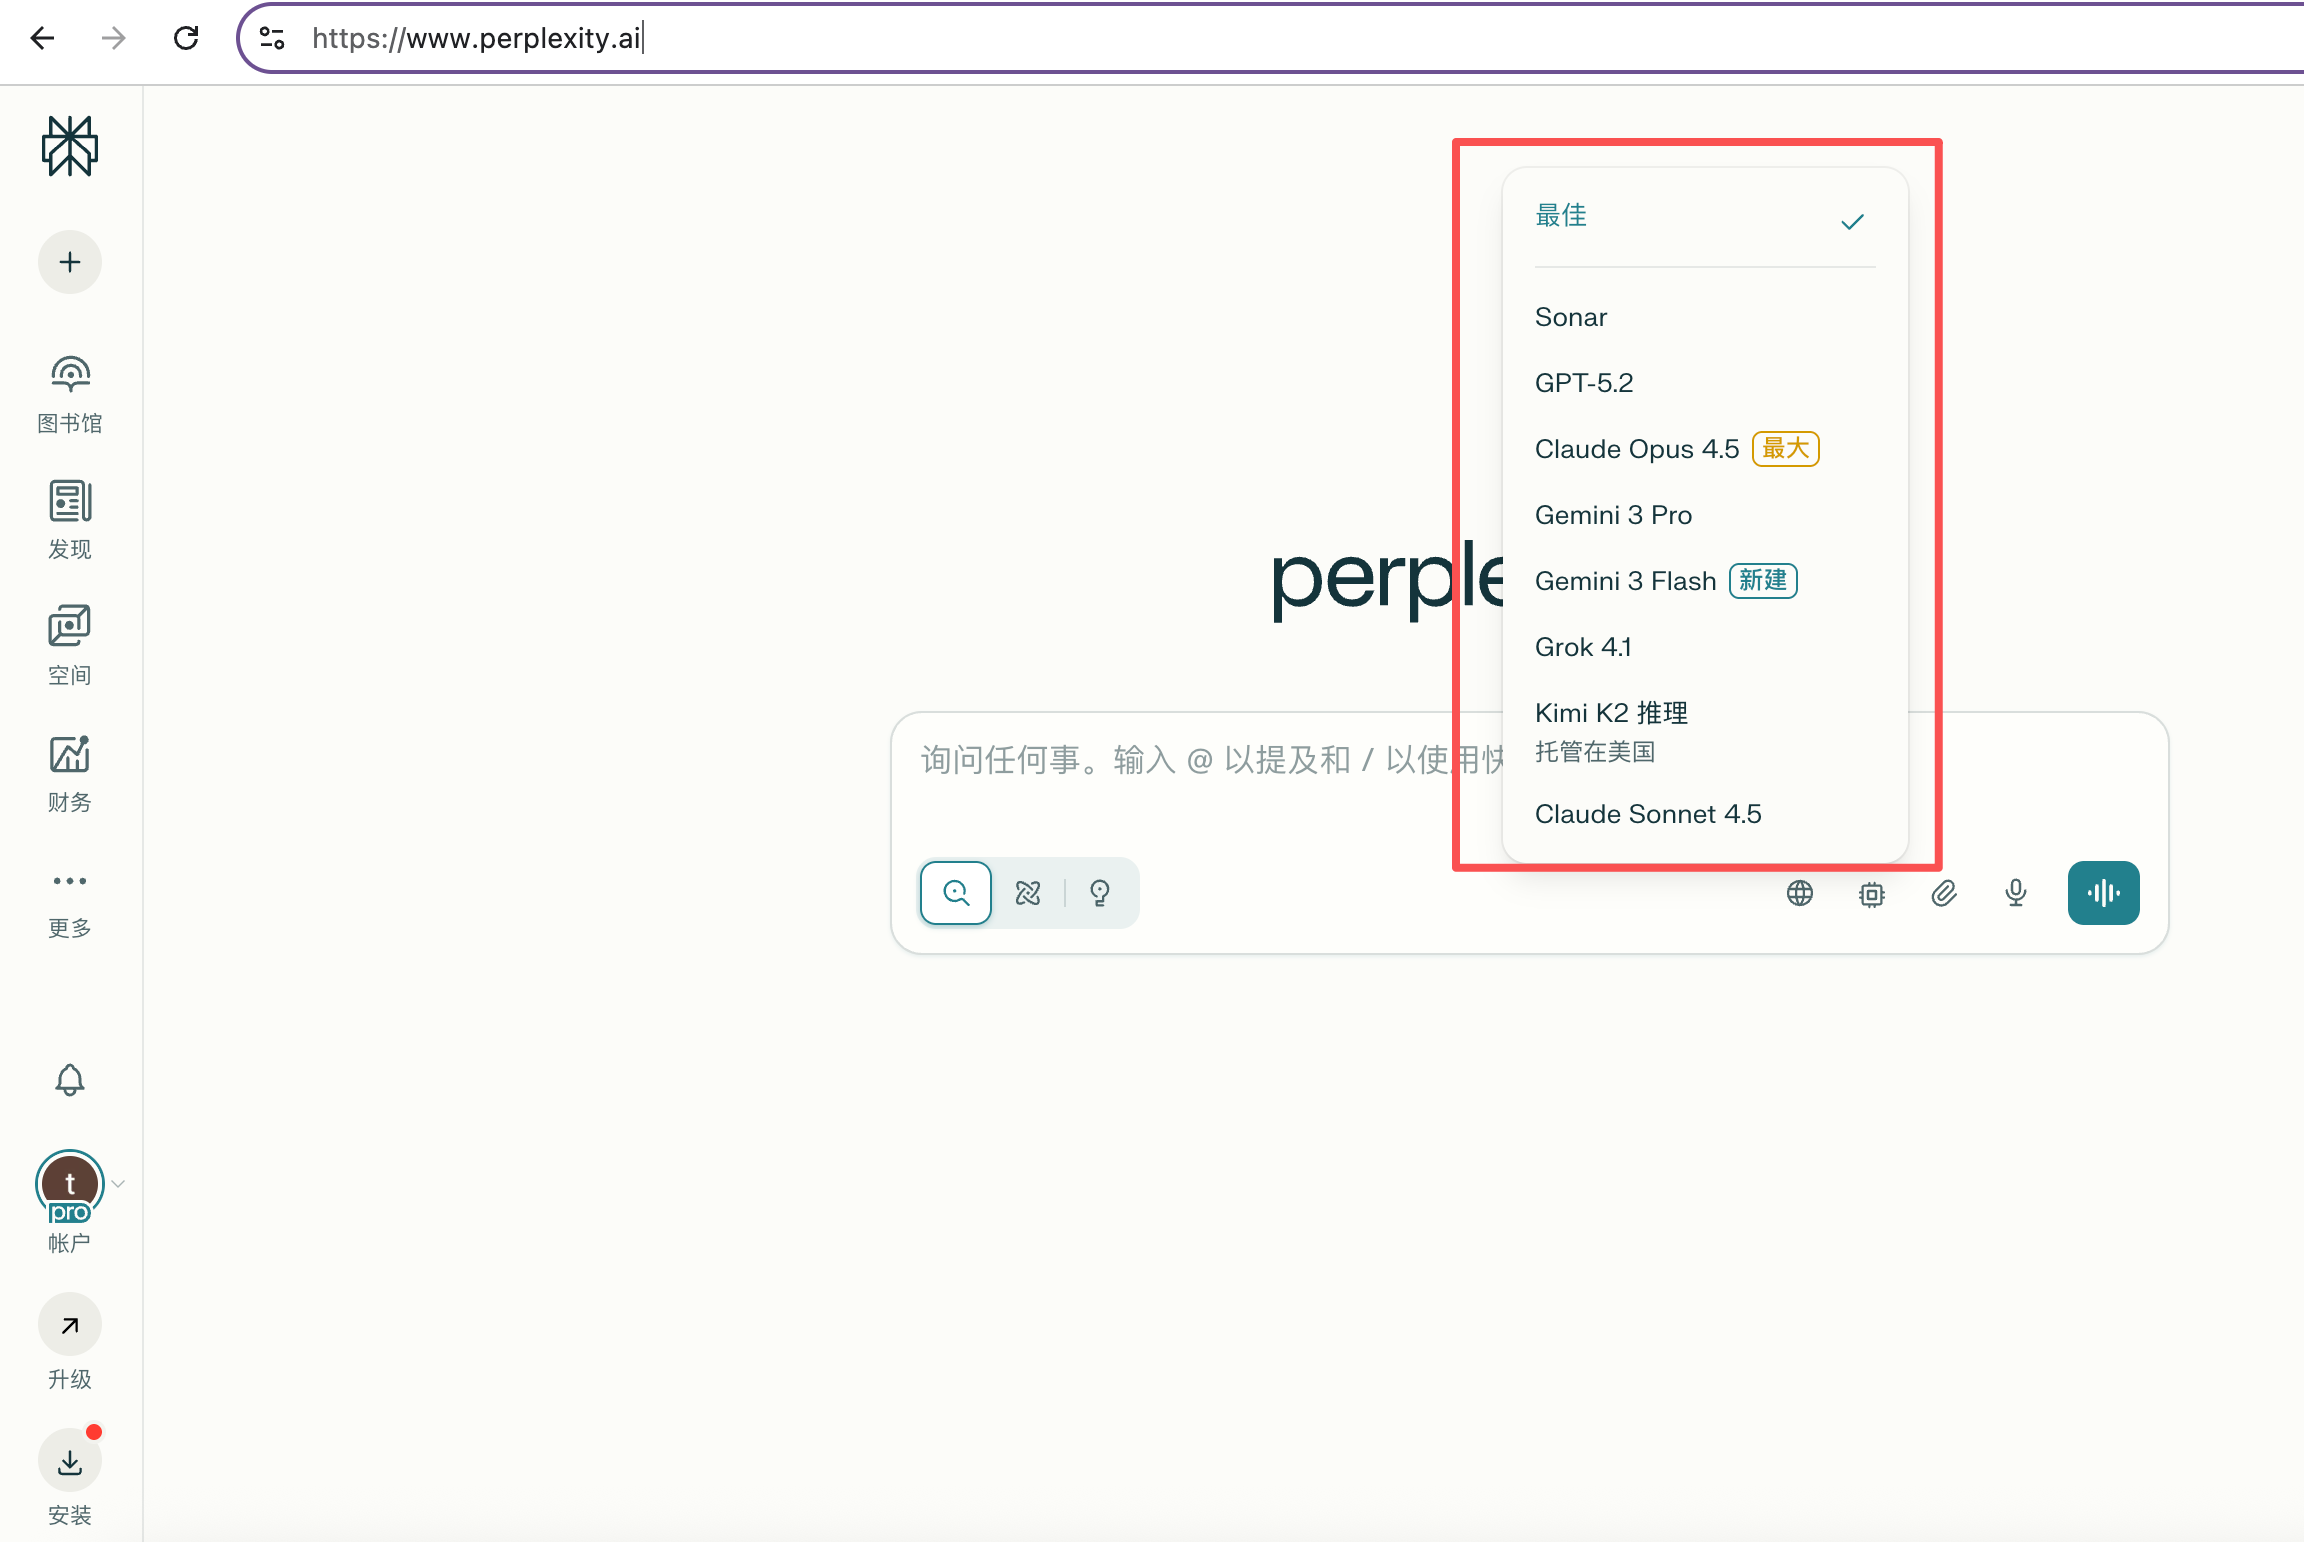The height and width of the screenshot is (1542, 2304).
Task: Go back in browser history
Action: (x=42, y=38)
